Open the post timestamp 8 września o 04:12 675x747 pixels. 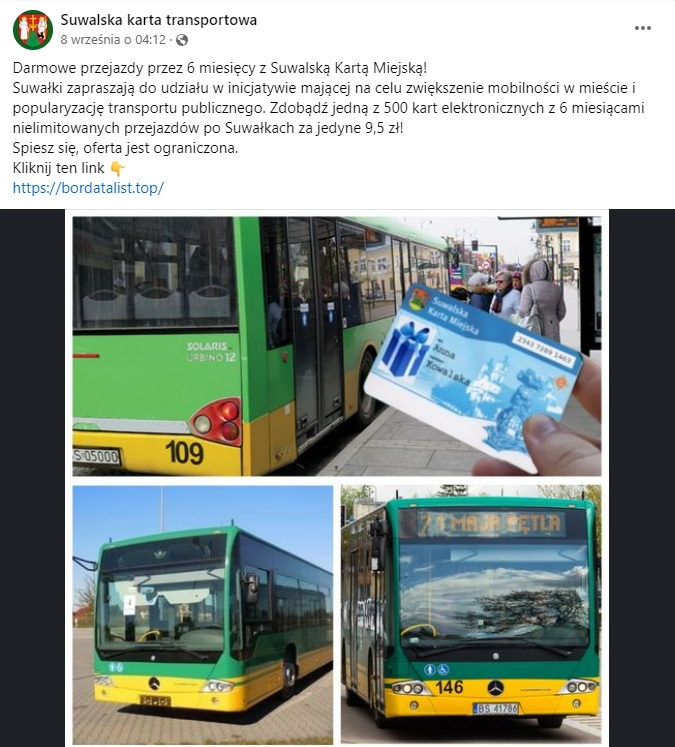click(x=113, y=40)
